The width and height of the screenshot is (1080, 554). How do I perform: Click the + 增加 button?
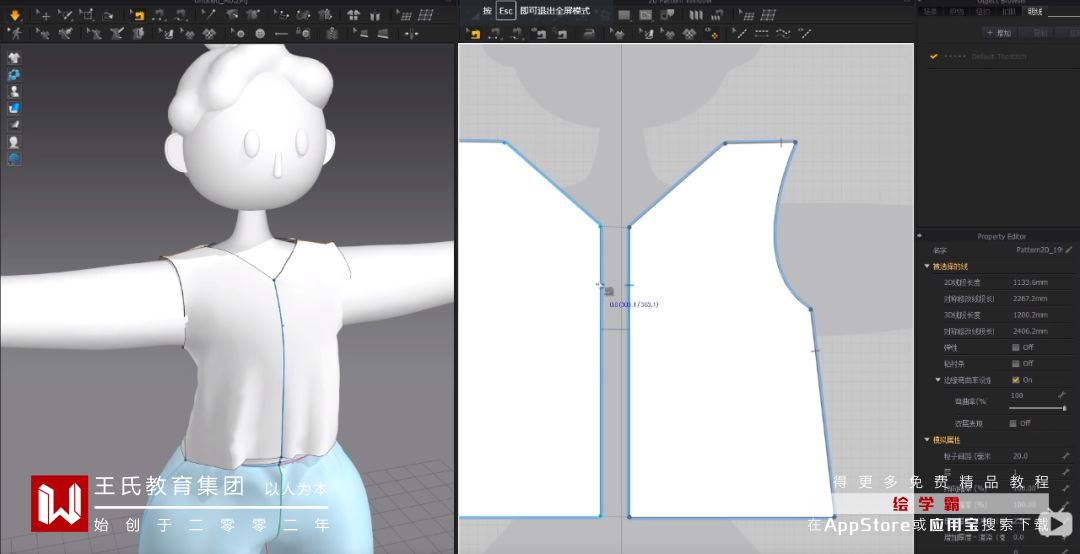coord(999,33)
